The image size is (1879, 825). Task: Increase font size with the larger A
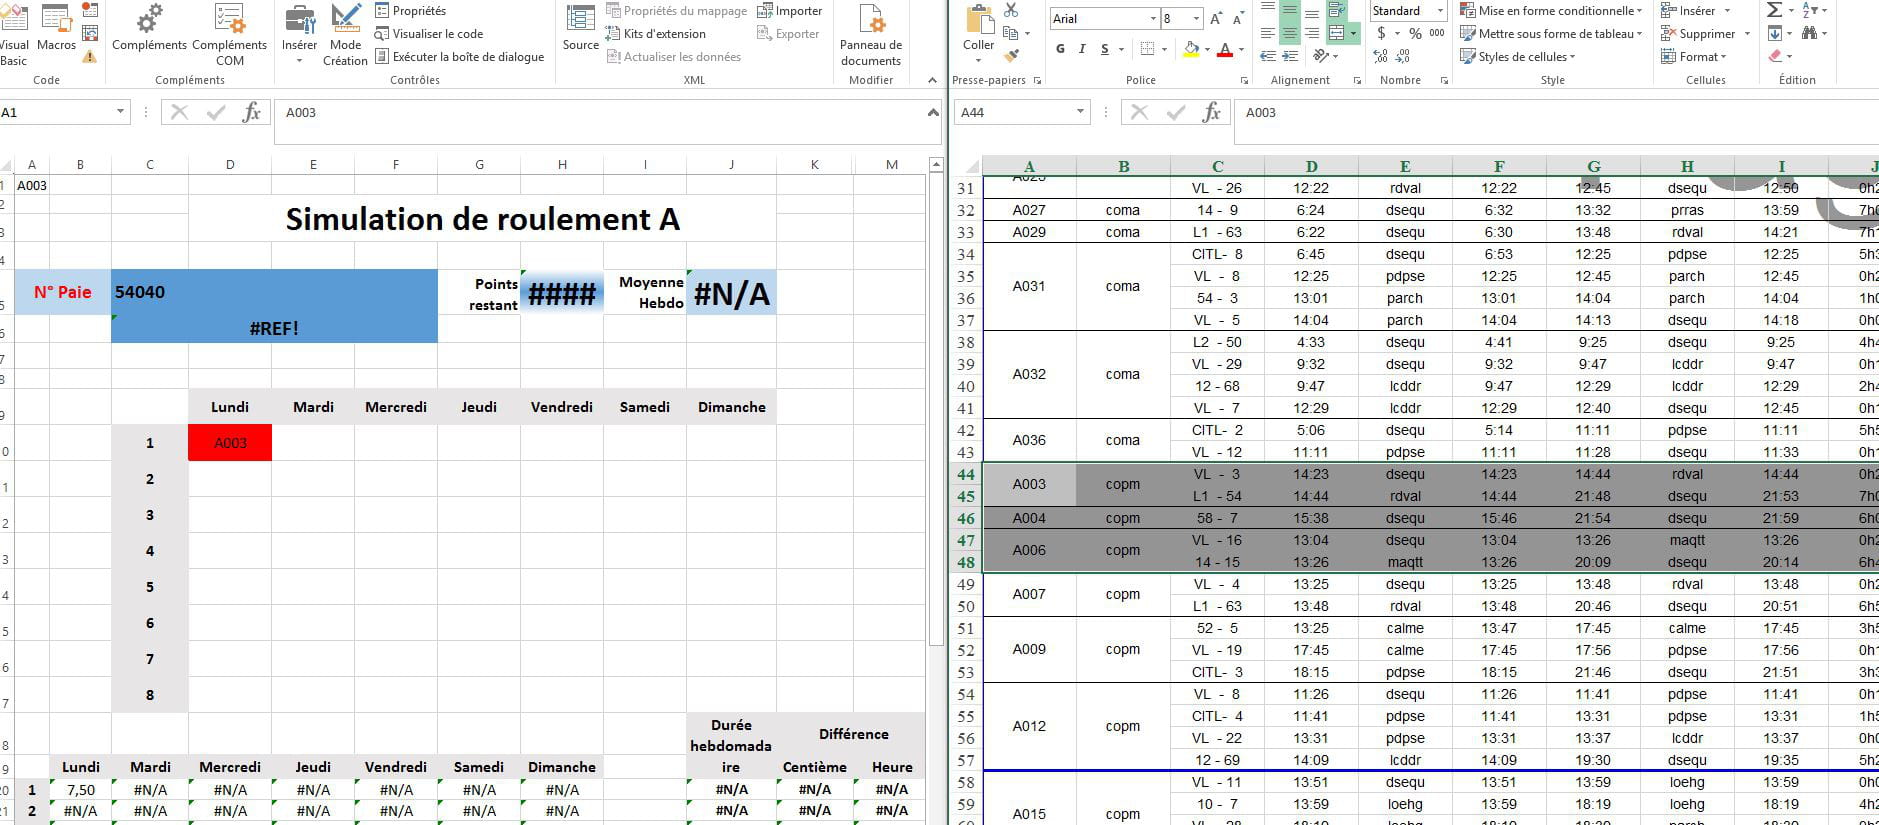[1216, 19]
